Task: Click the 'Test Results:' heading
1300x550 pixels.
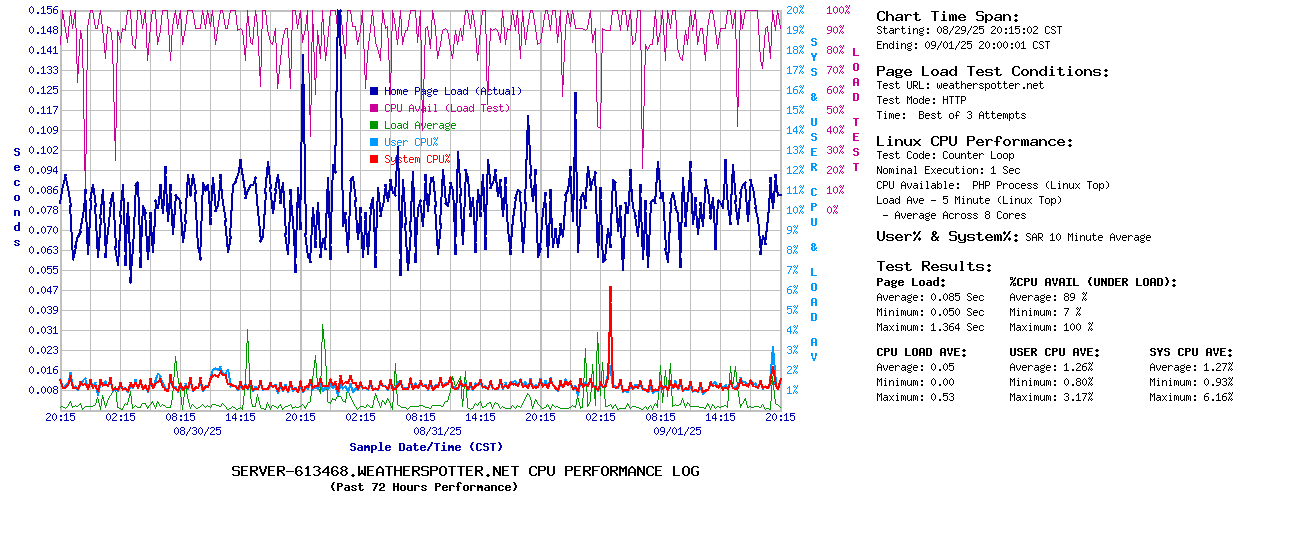Action: [934, 266]
